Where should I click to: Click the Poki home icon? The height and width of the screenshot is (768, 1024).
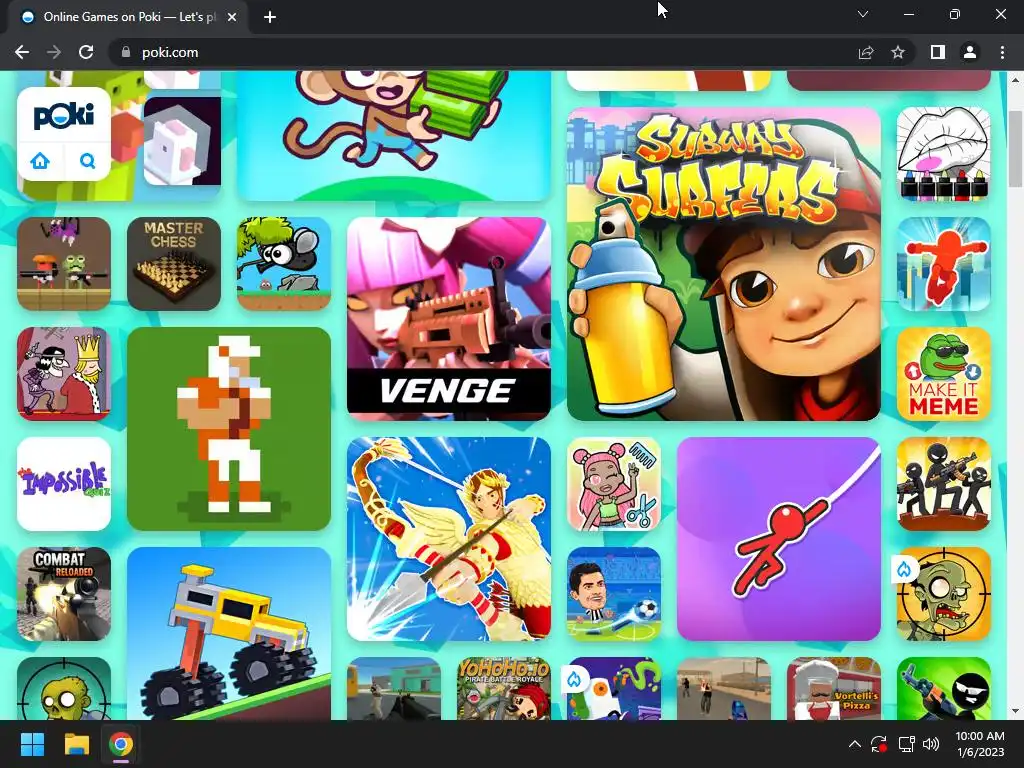click(40, 161)
